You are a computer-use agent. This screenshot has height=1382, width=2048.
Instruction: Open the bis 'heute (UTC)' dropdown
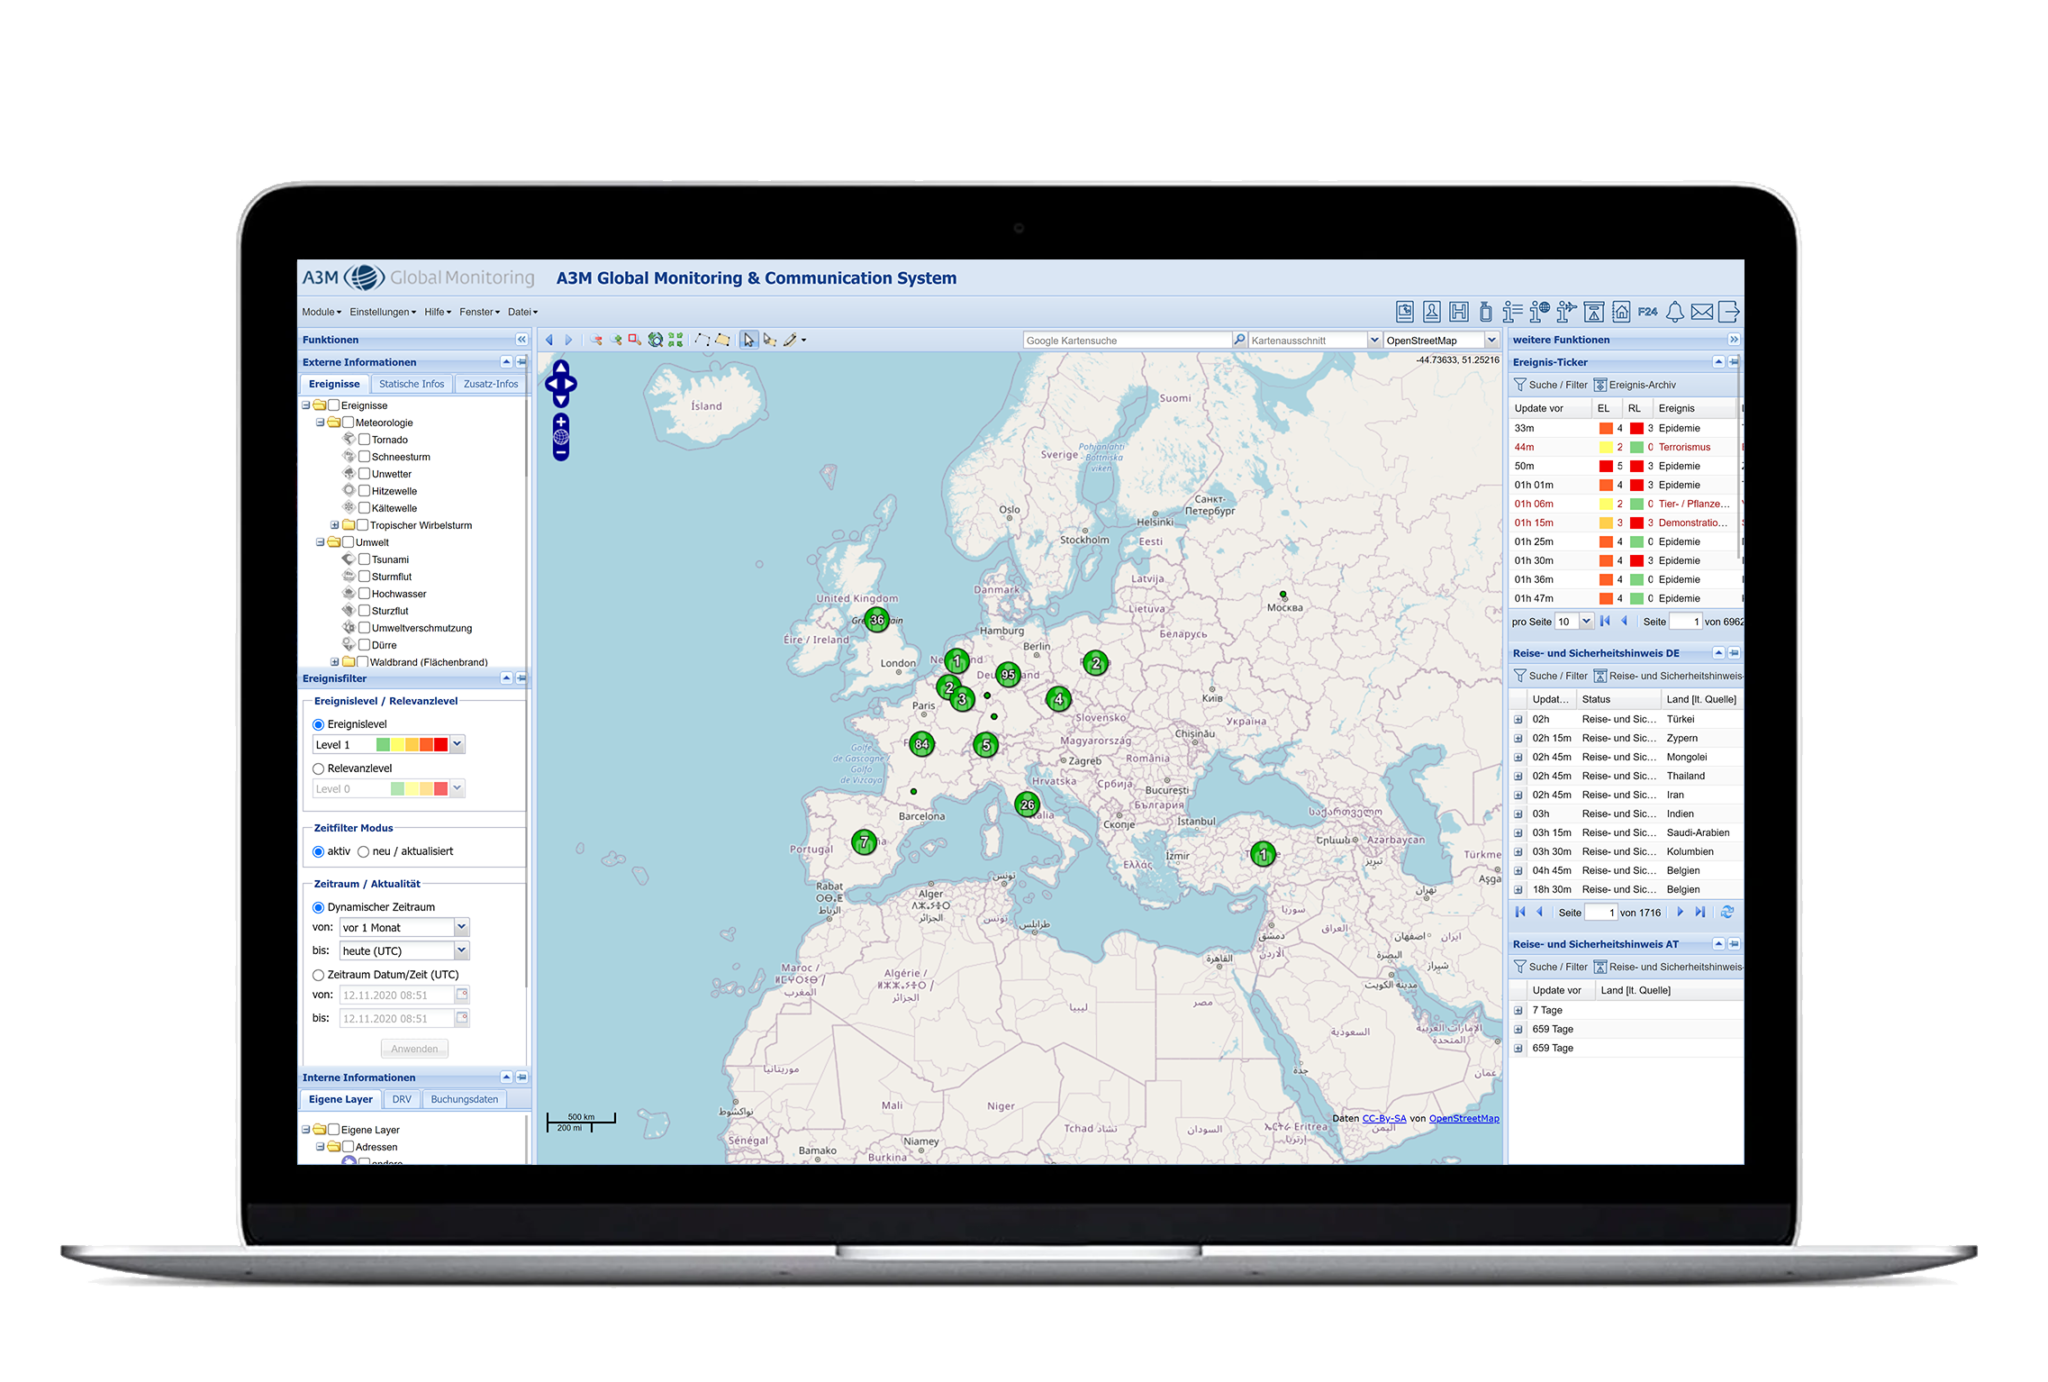(x=461, y=951)
